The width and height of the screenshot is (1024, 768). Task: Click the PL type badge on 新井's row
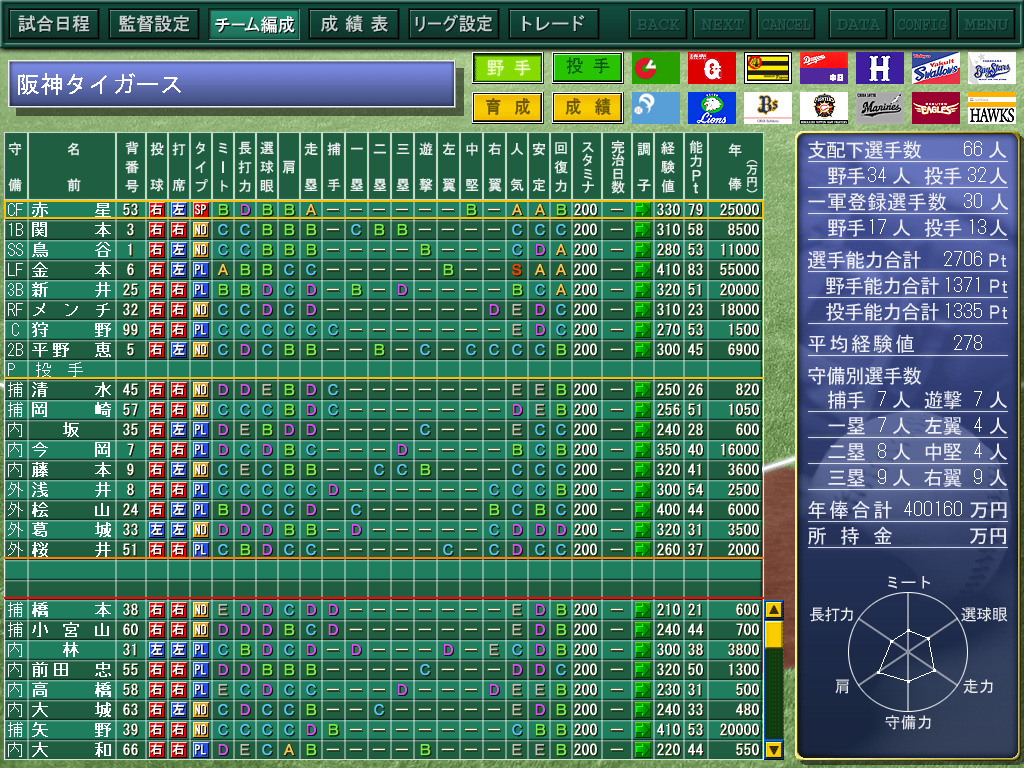(200, 289)
